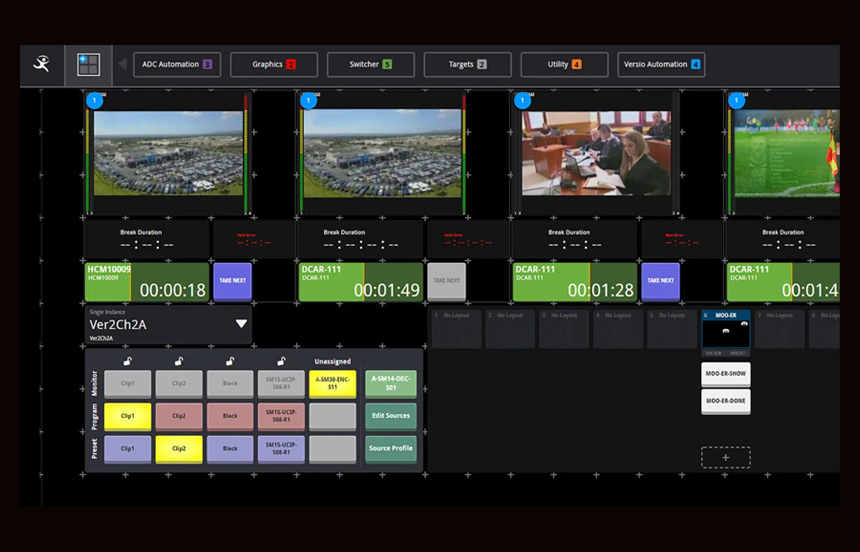Viewport: 860px width, 552px height.
Task: Click blank Program button under Unassigned
Action: pos(332,416)
